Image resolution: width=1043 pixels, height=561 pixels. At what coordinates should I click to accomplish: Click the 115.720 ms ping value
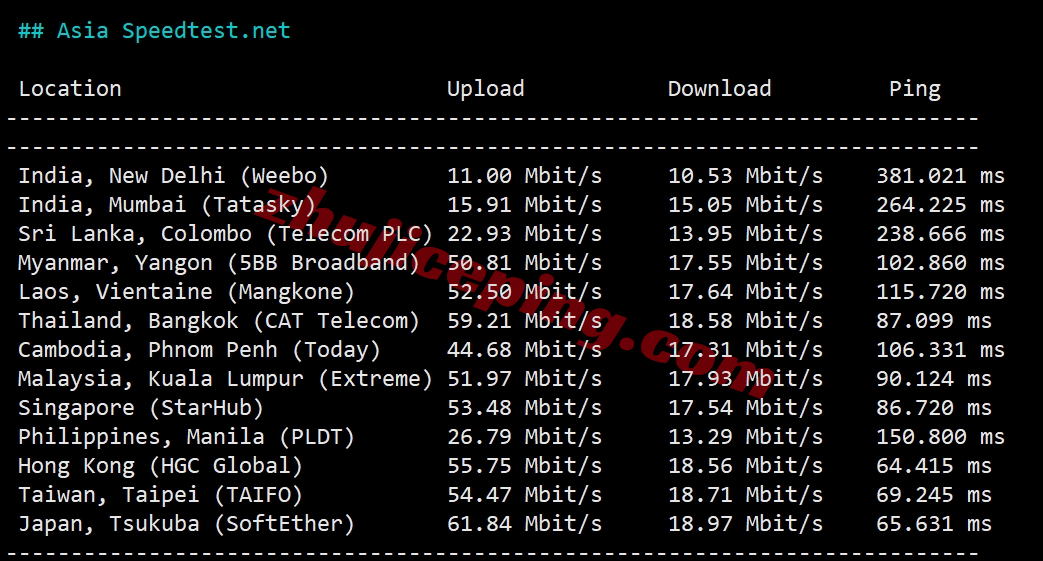click(941, 291)
